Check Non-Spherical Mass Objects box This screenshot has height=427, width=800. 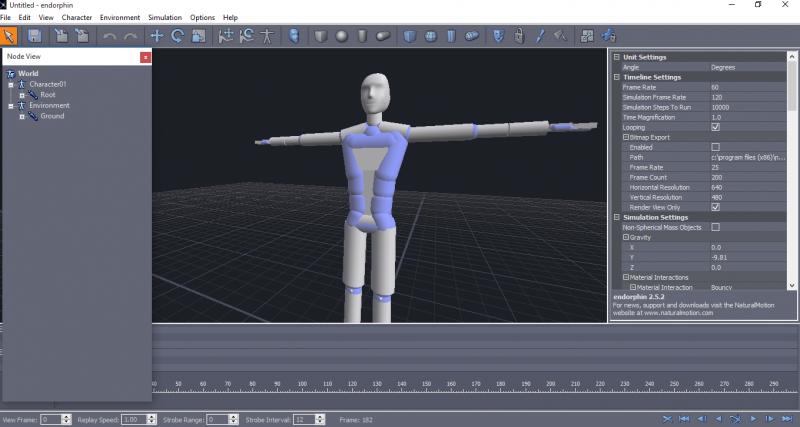coord(715,227)
